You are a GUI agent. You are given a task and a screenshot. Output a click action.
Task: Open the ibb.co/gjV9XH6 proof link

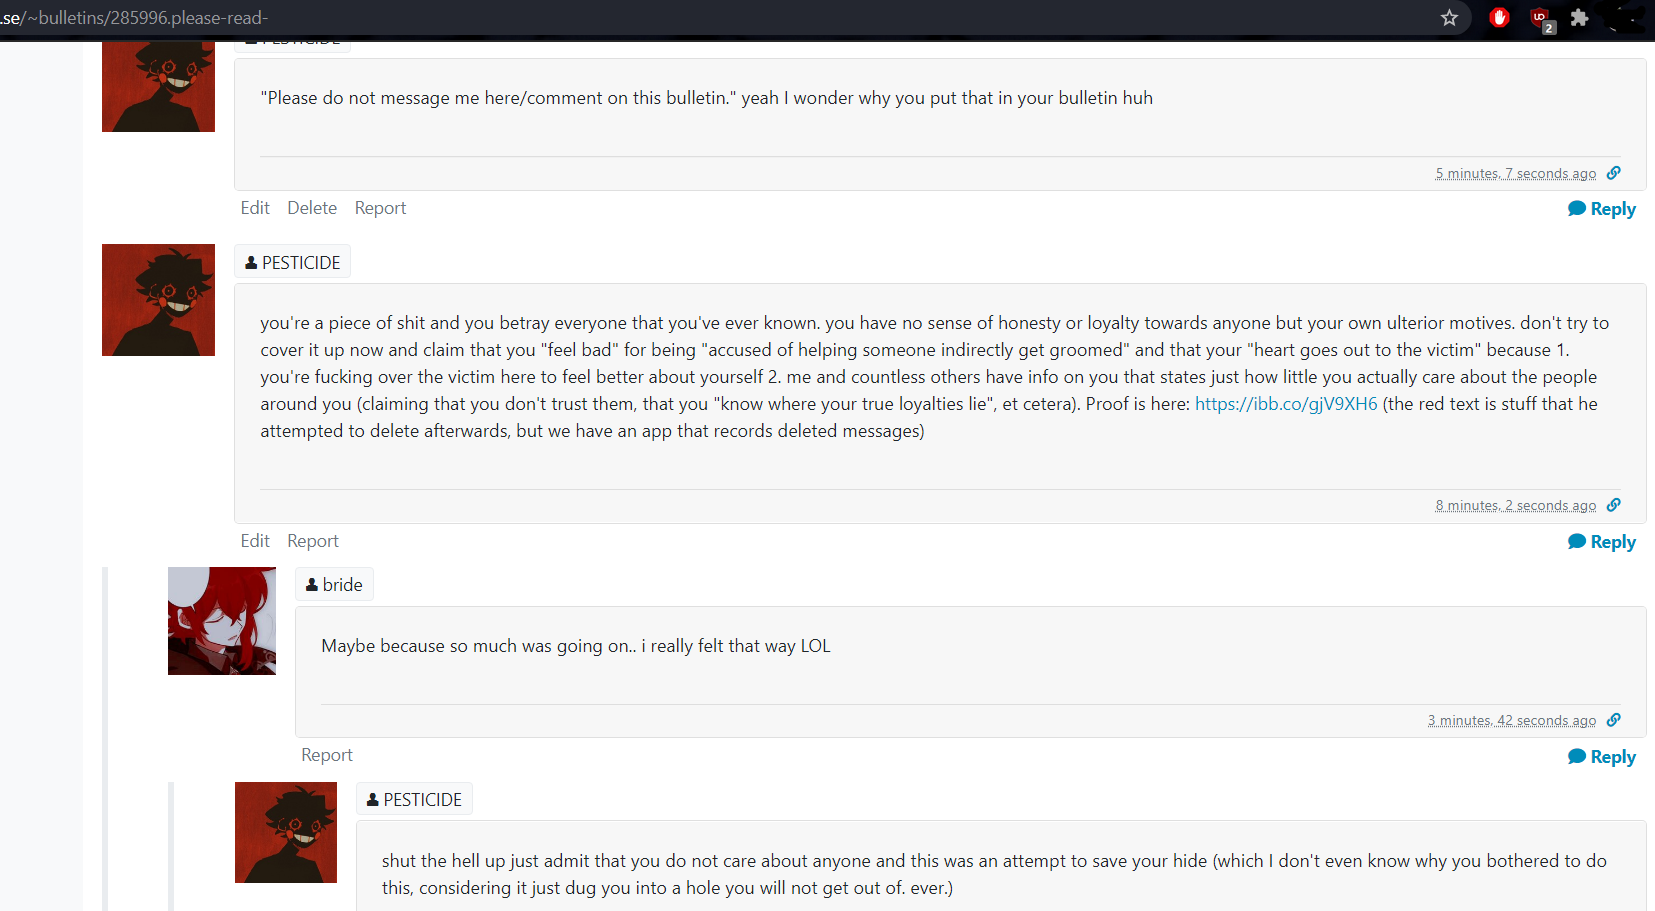pyautogui.click(x=1286, y=404)
